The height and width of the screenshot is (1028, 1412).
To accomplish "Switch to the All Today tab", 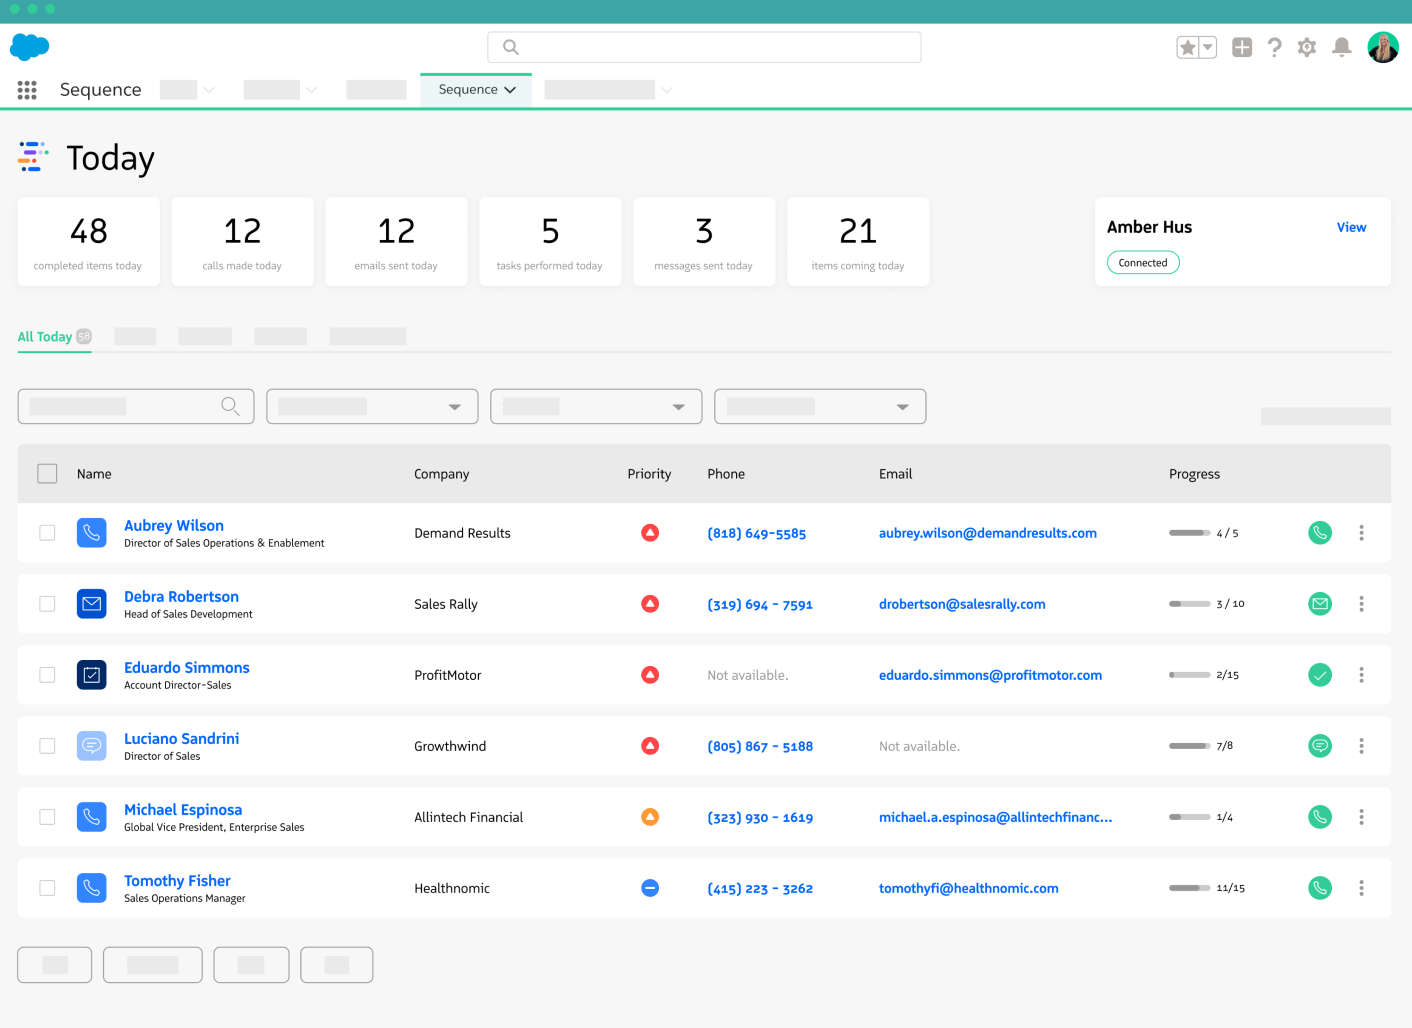I will 45,337.
